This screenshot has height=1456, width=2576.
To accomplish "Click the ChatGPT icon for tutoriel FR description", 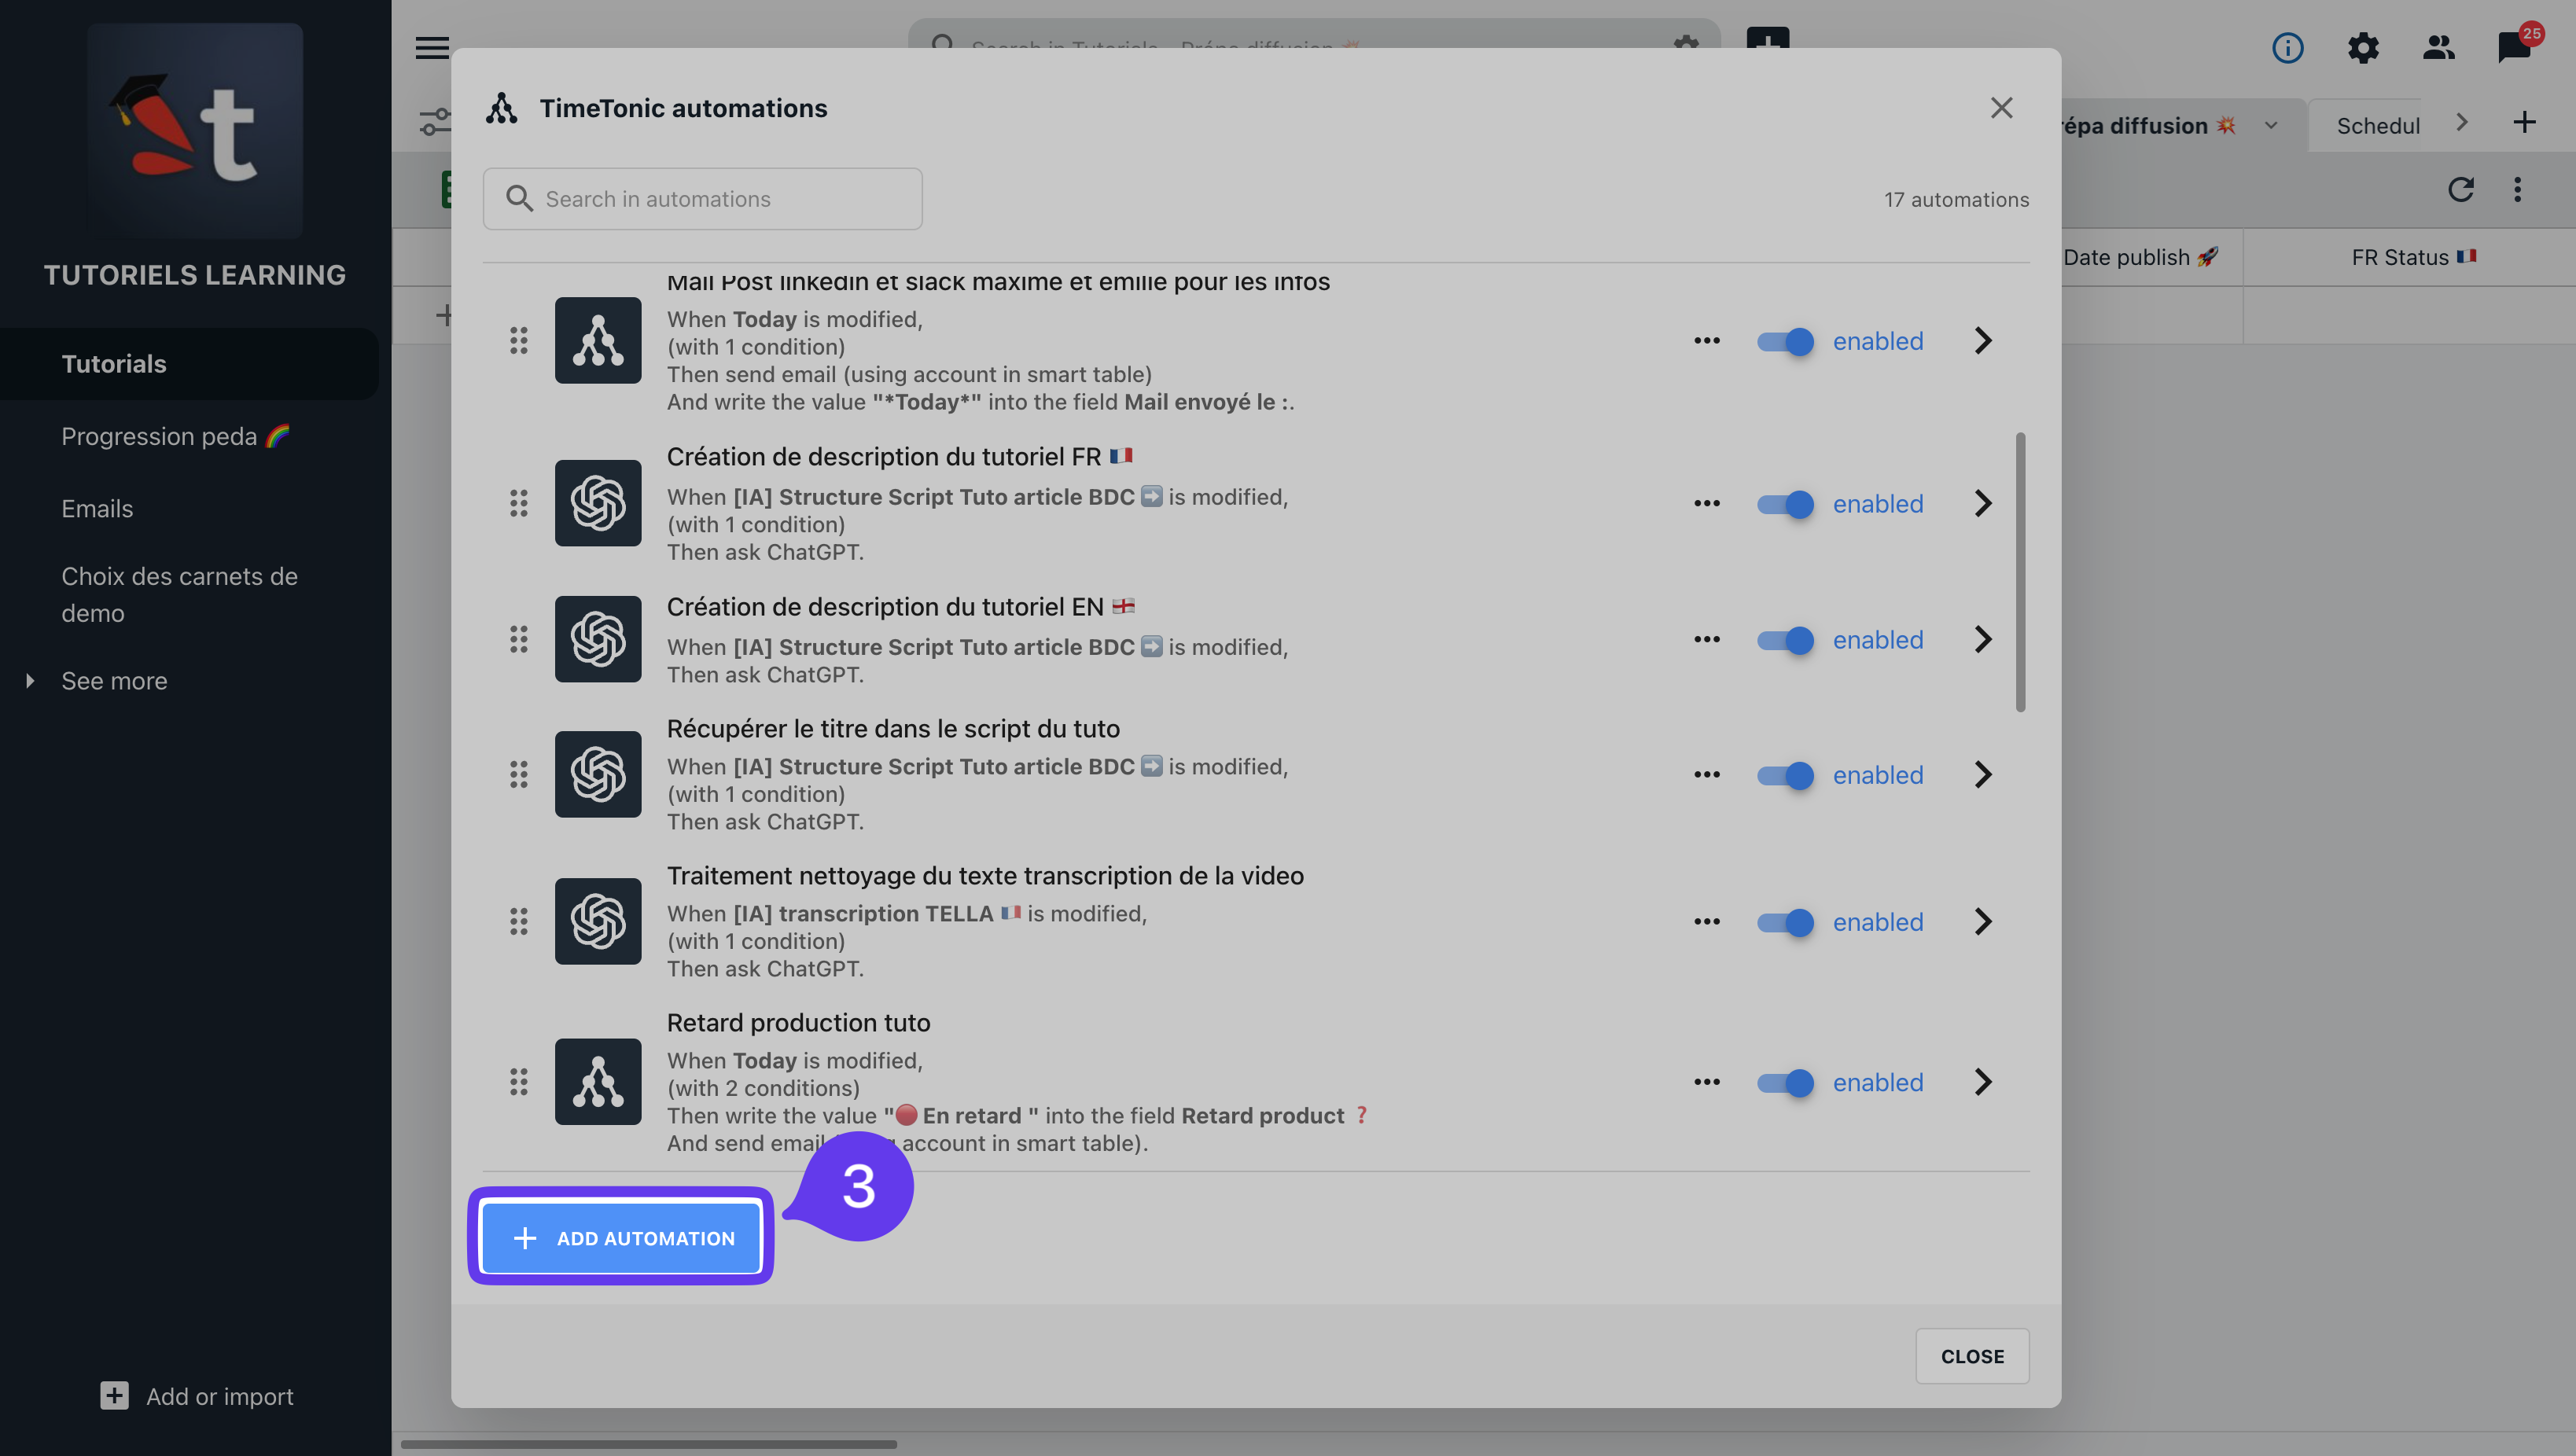I will click(598, 503).
